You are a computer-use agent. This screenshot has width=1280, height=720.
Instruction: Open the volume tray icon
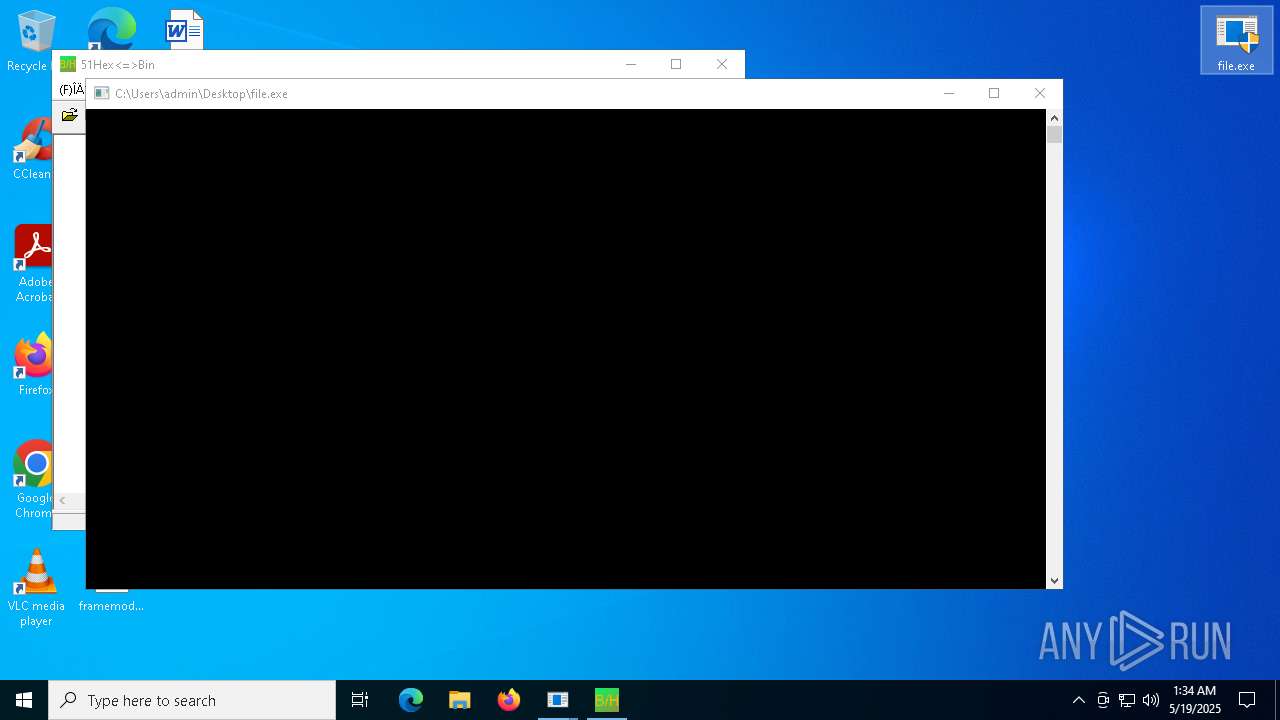tap(1151, 700)
